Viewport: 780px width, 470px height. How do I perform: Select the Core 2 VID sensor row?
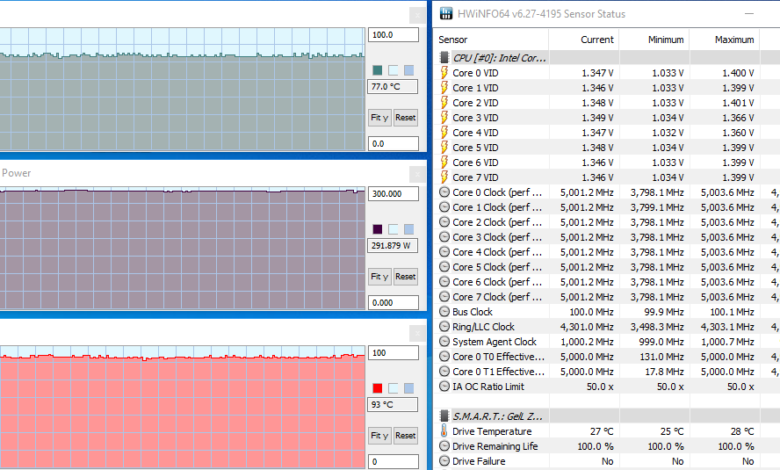[x=607, y=102]
